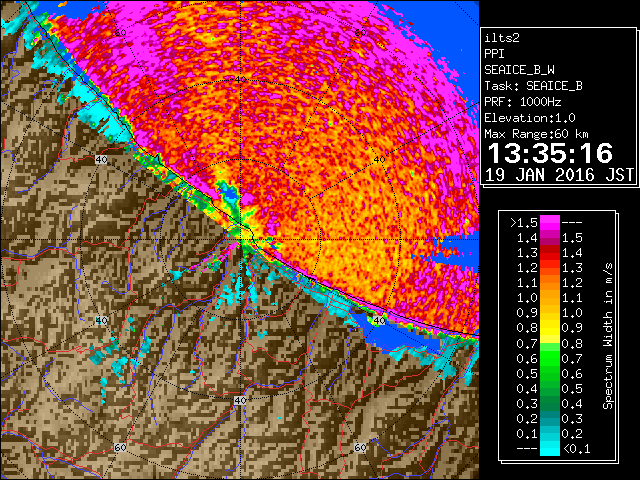Image resolution: width=640 pixels, height=480 pixels.
Task: Click the 'PRF: 1000Hz' entry
Action: (x=523, y=102)
